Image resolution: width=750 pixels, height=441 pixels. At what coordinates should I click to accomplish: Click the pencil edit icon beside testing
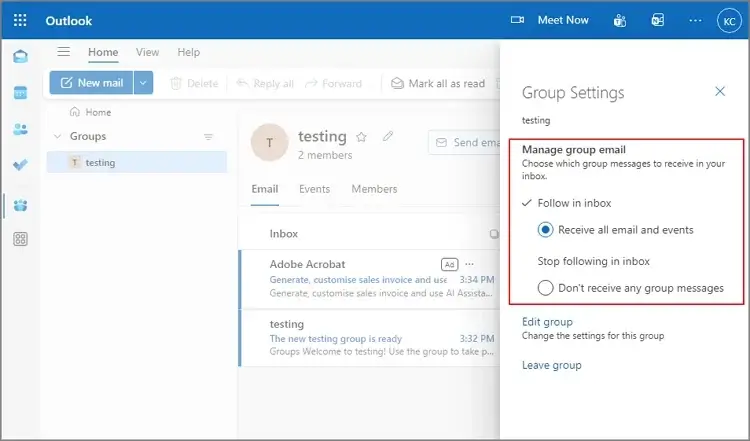[x=388, y=137]
